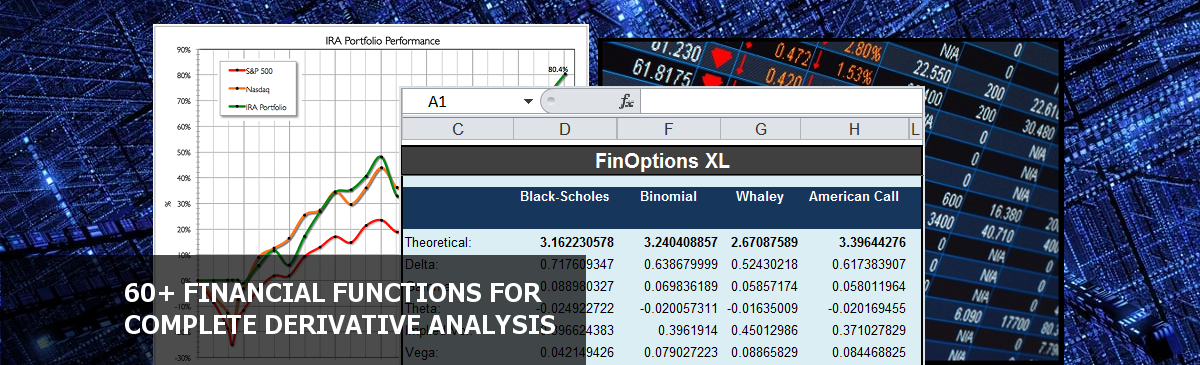
Task: Select cell with value 3.162230578
Action: click(x=576, y=241)
